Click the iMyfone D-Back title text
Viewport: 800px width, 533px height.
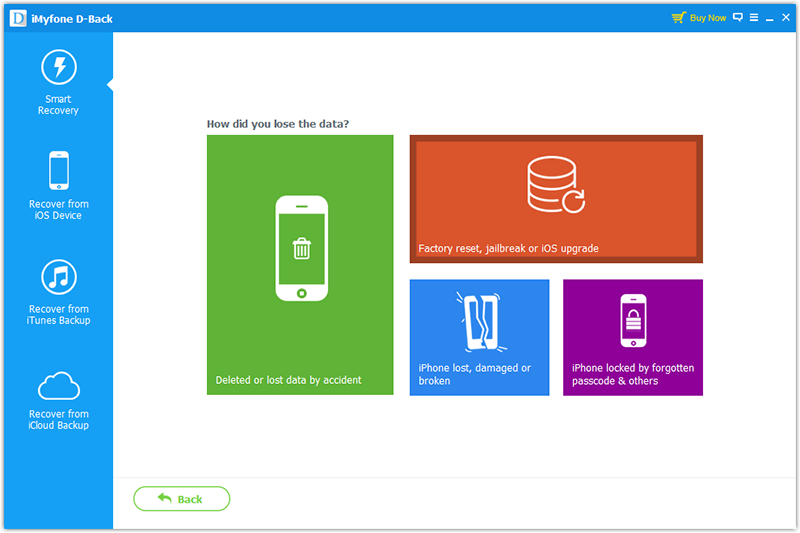coord(72,19)
